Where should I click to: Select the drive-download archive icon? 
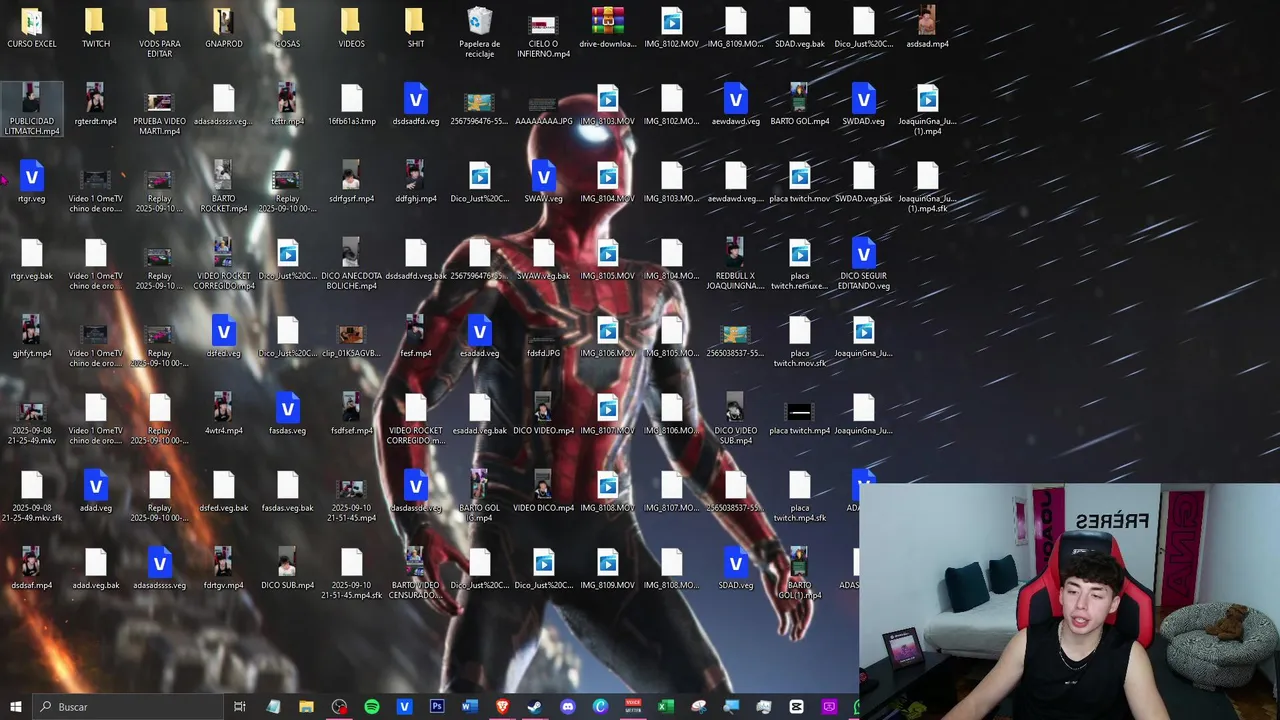(607, 28)
